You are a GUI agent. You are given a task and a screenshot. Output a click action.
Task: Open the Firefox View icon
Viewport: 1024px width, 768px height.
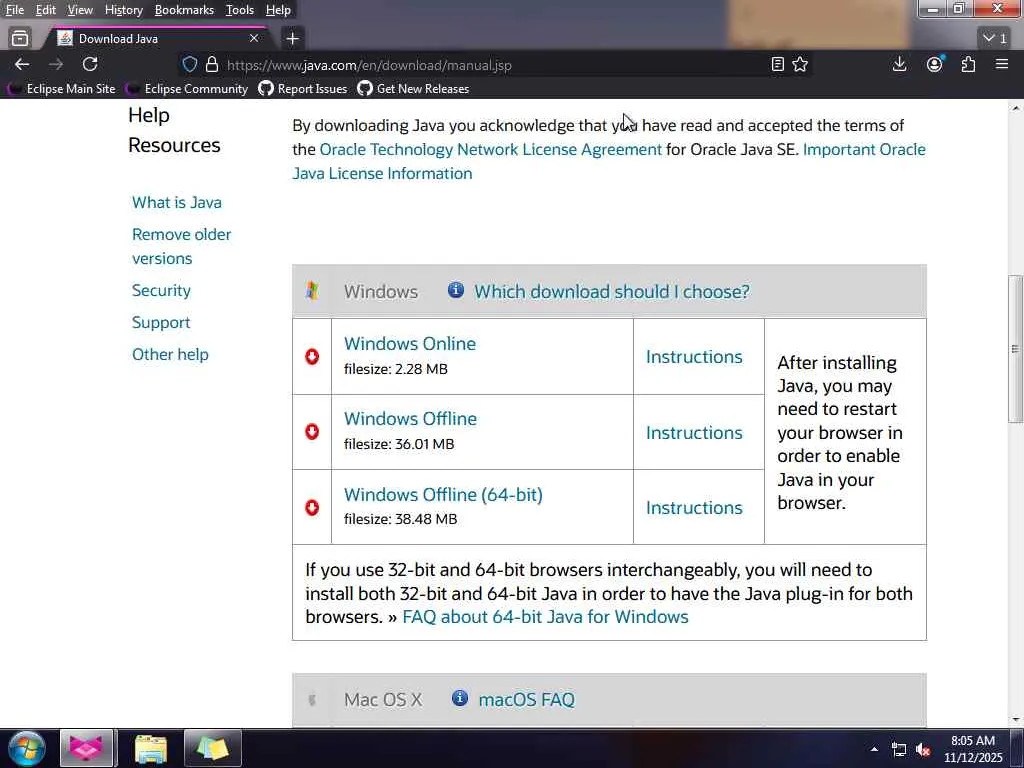[20, 39]
